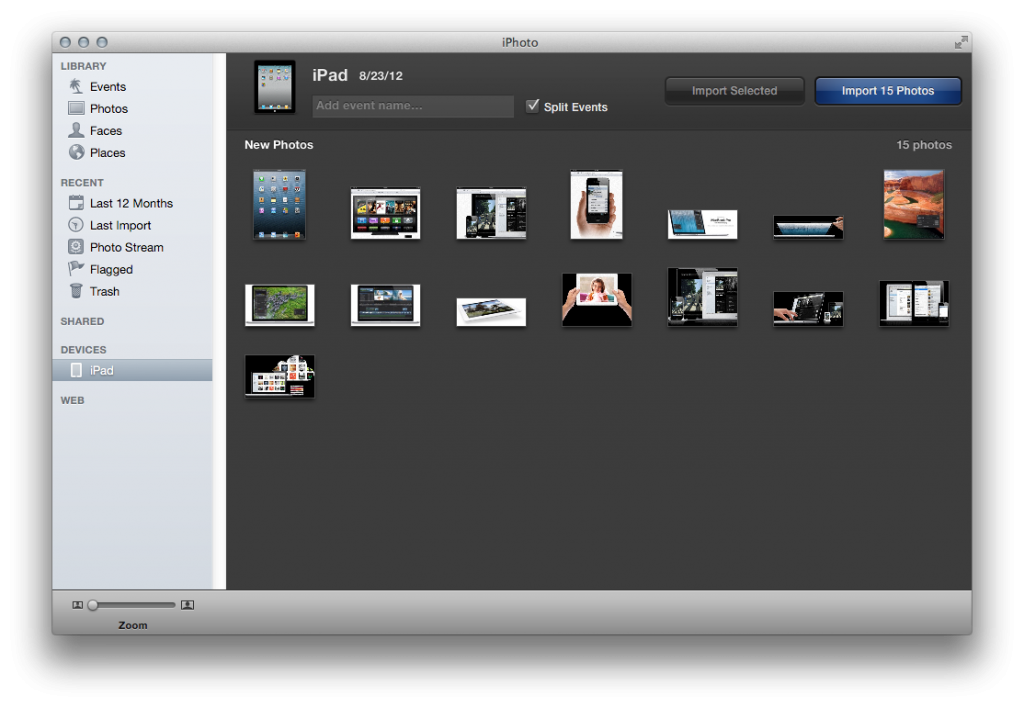Toggle the Split Events checkbox

click(533, 106)
